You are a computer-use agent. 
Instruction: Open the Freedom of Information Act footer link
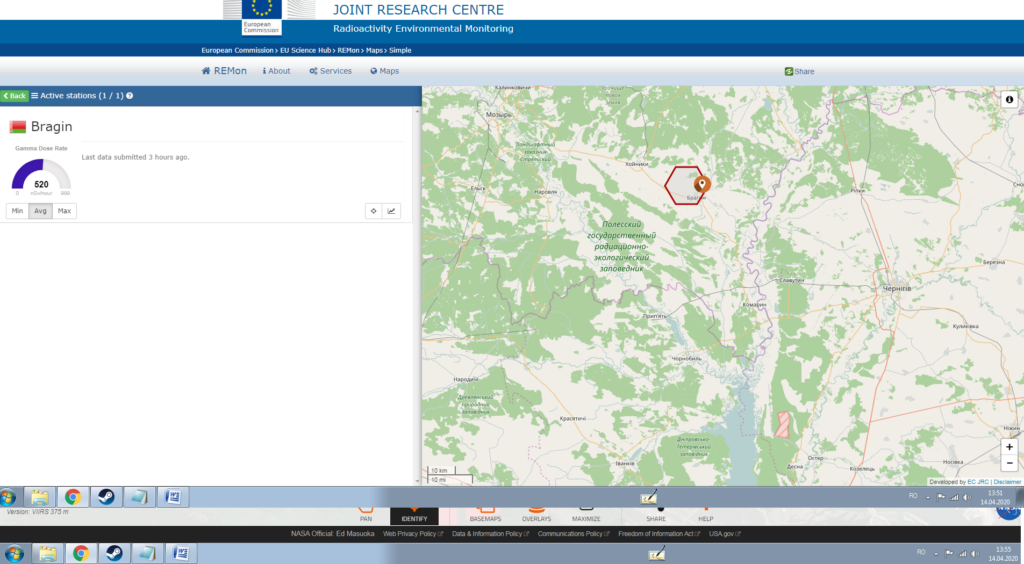coord(659,534)
